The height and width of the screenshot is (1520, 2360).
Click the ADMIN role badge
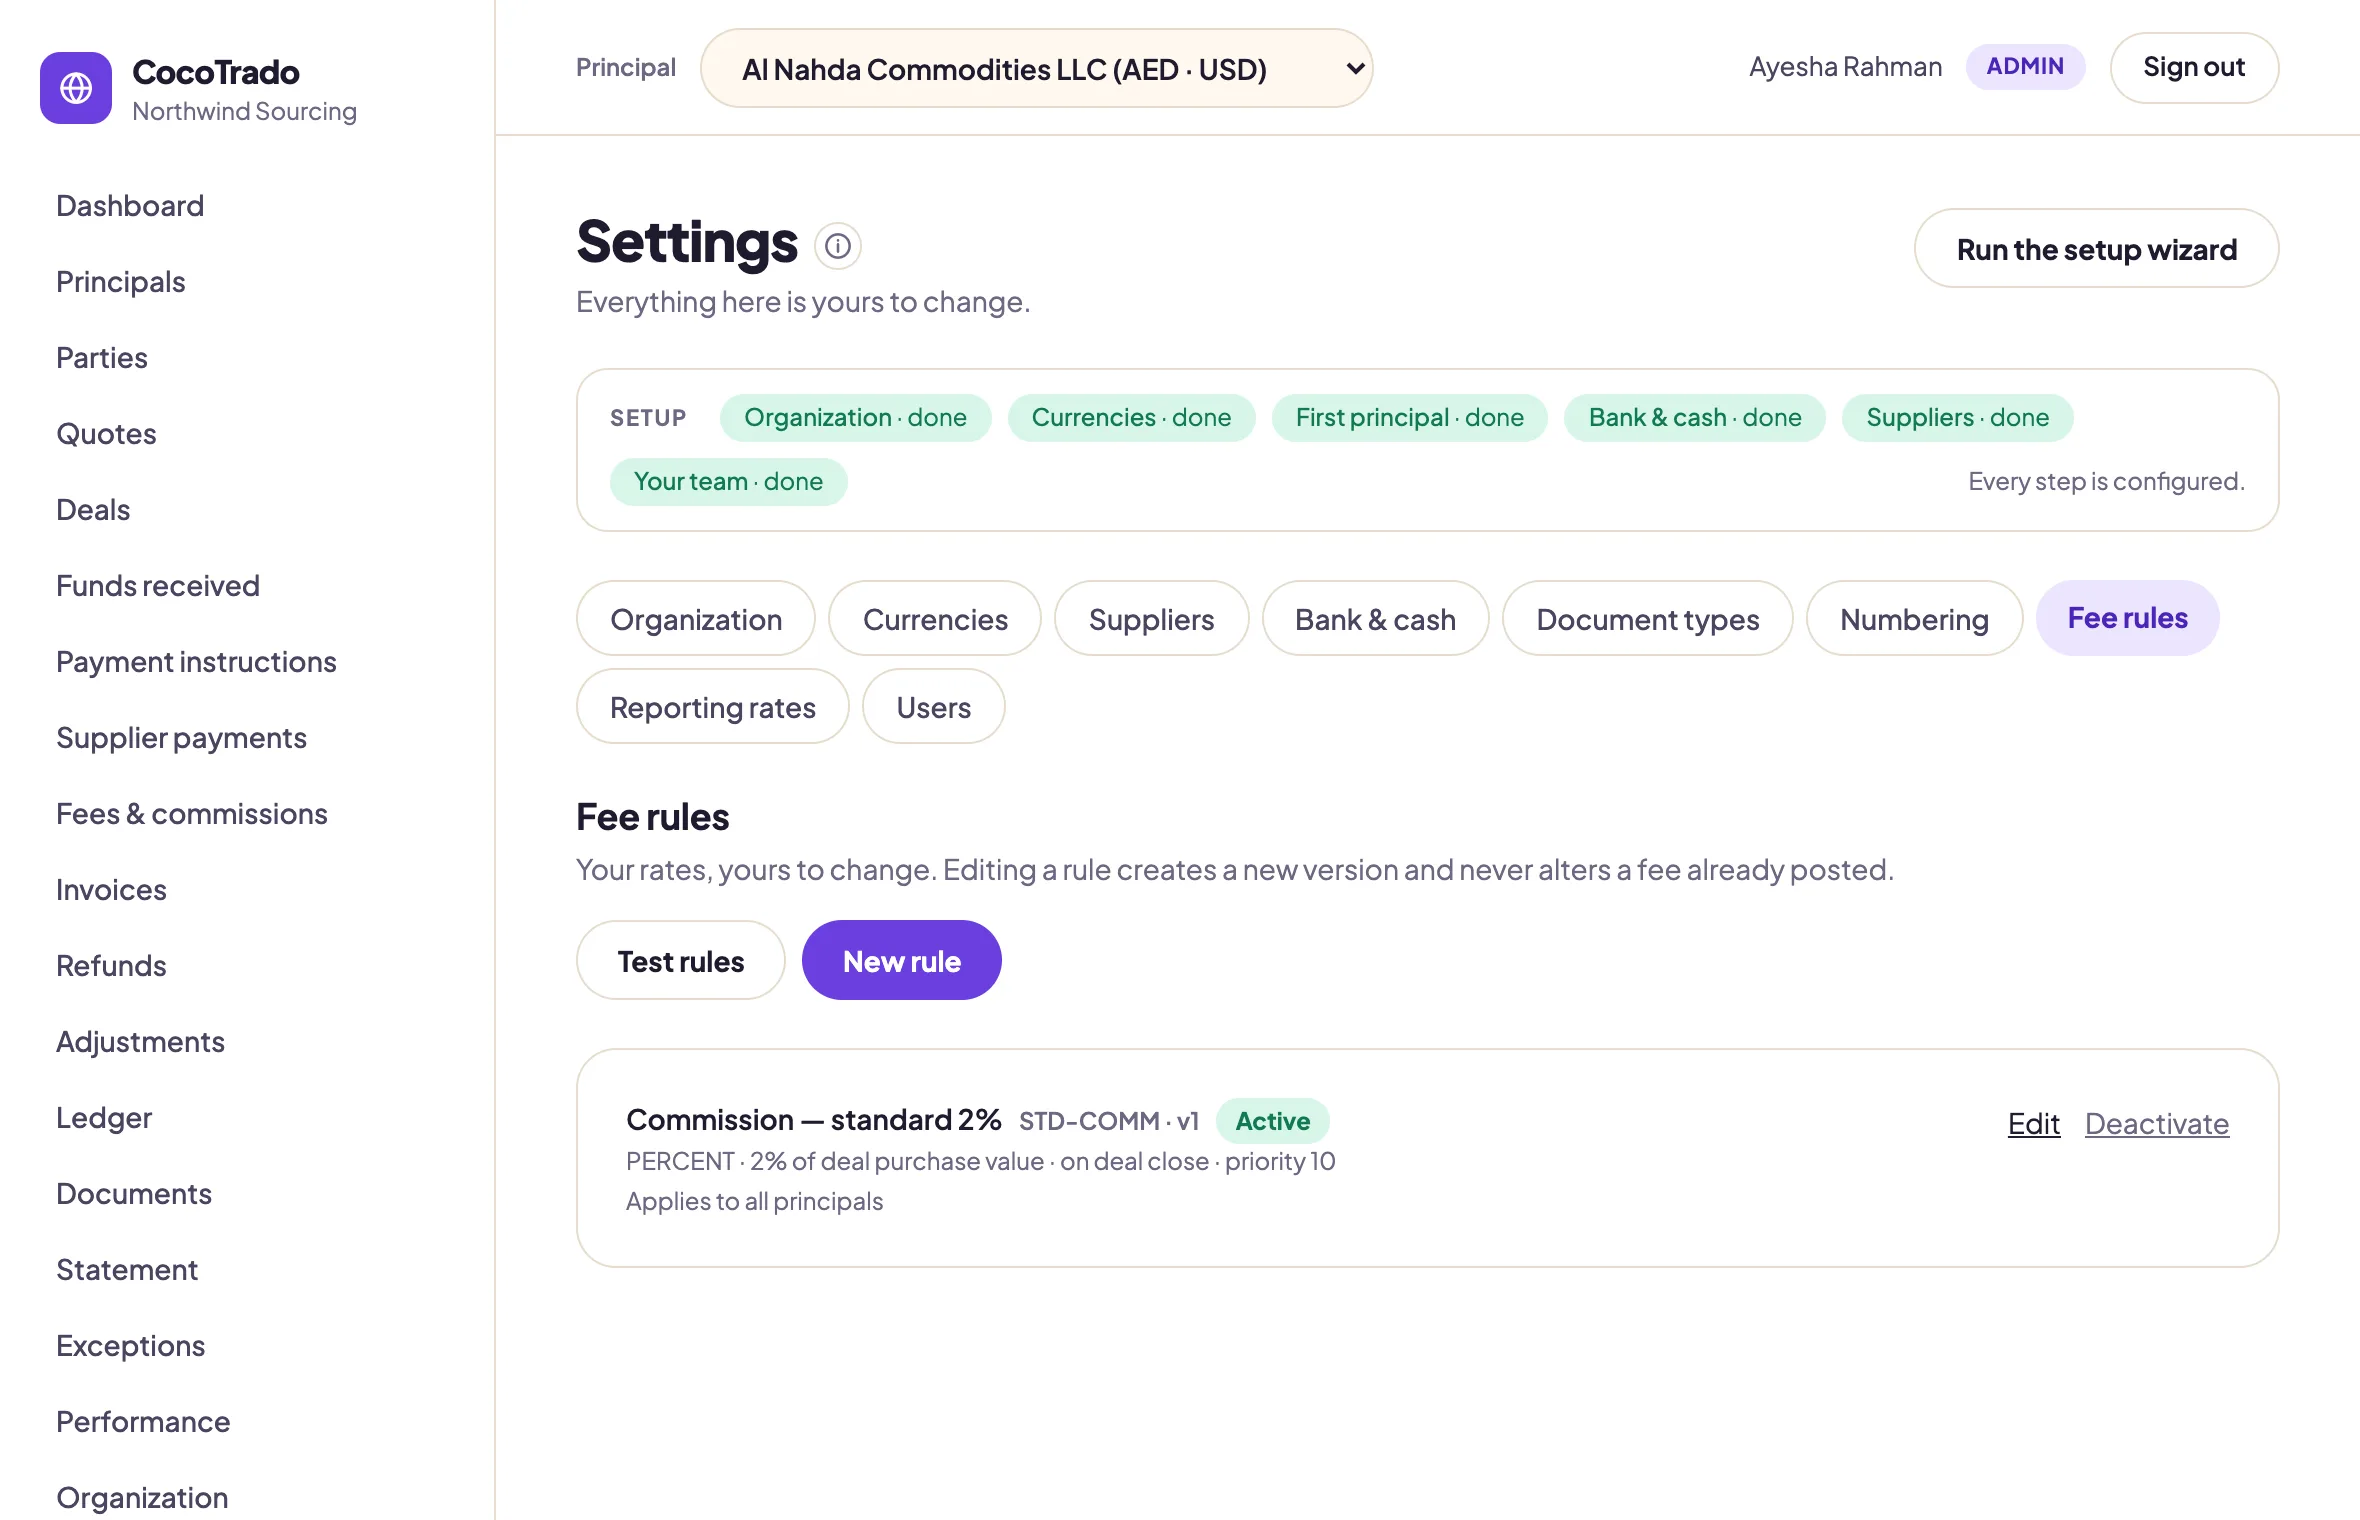click(x=2025, y=67)
